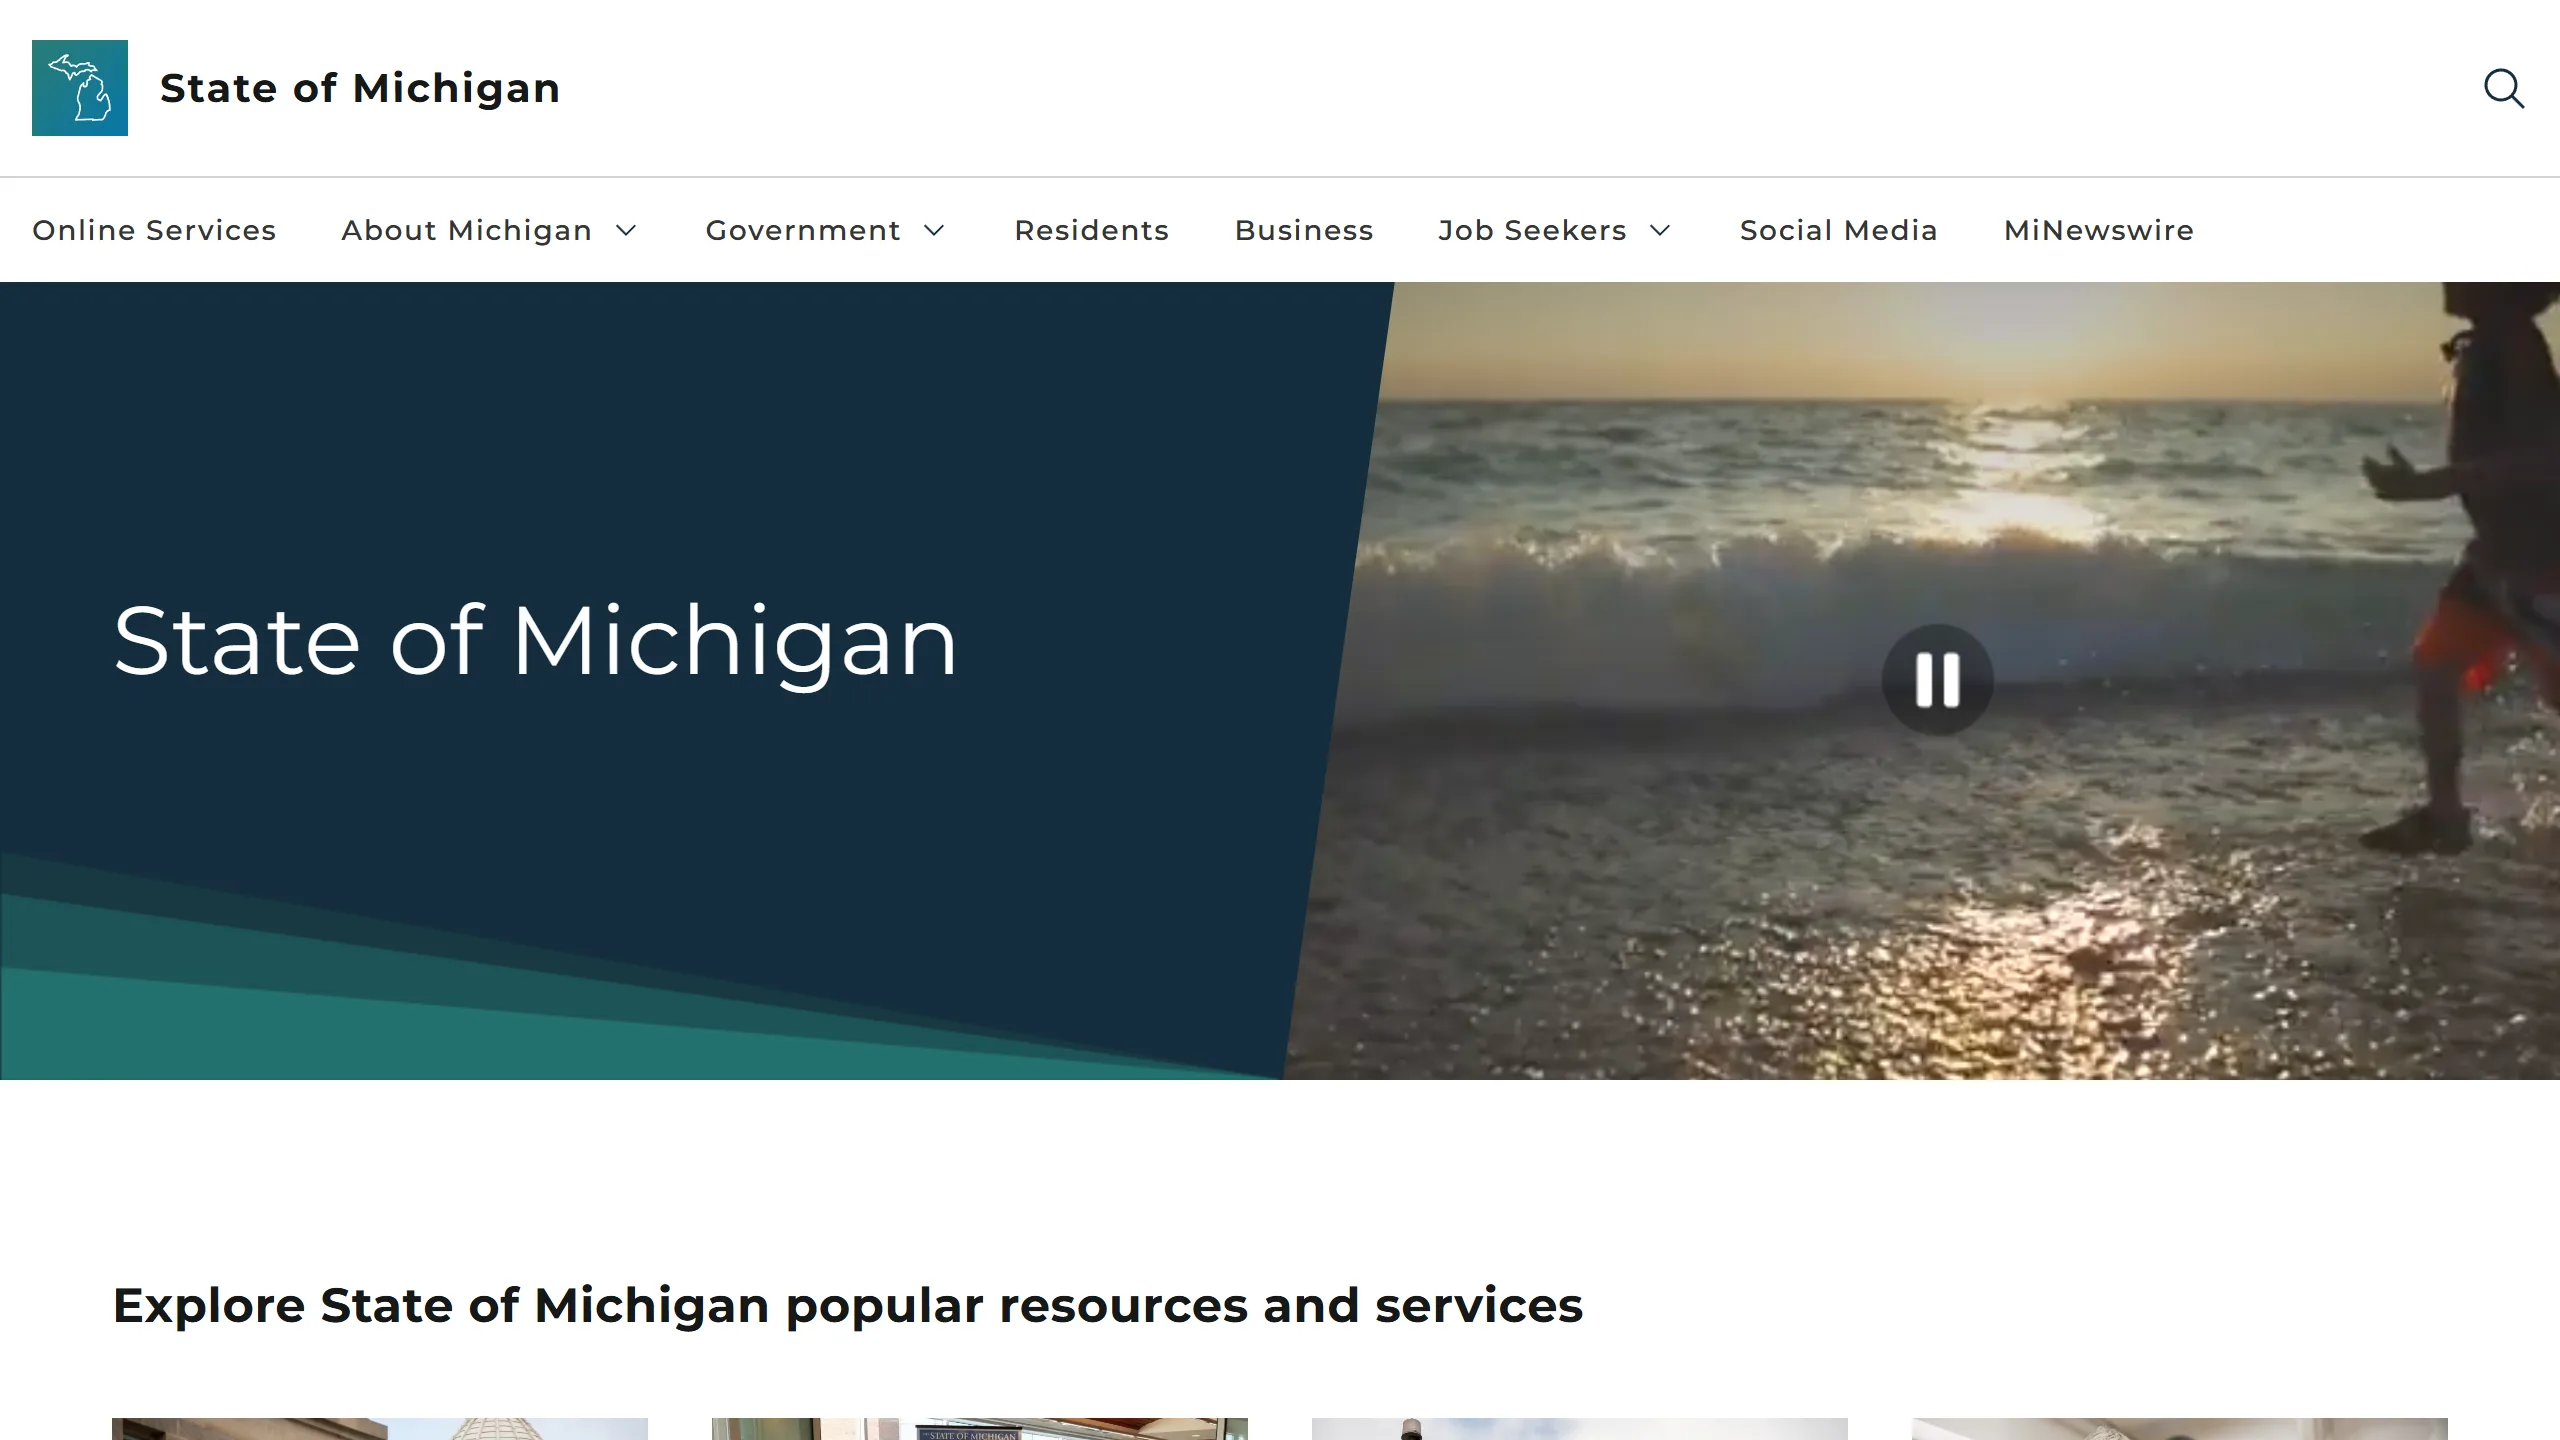Viewport: 2560px width, 1440px height.
Task: Open the search magnifier icon
Action: click(2504, 88)
